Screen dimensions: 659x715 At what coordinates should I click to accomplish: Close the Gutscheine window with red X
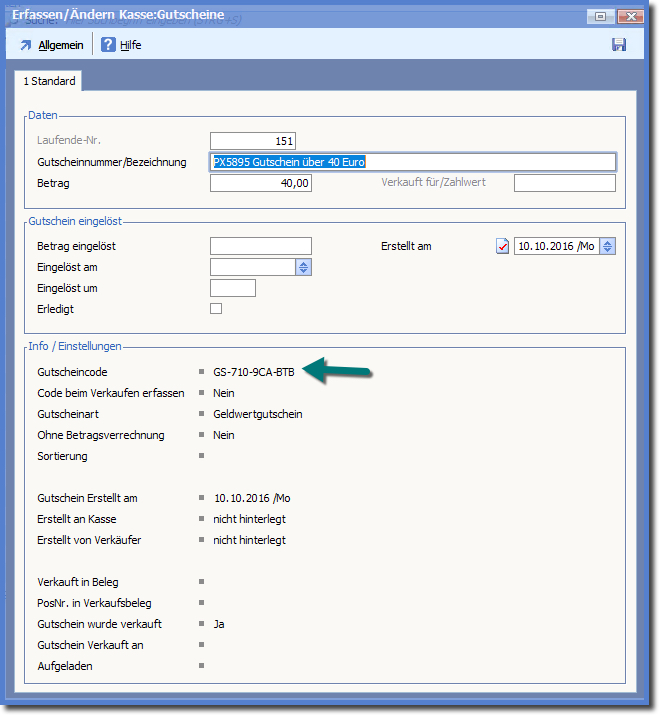[x=631, y=16]
